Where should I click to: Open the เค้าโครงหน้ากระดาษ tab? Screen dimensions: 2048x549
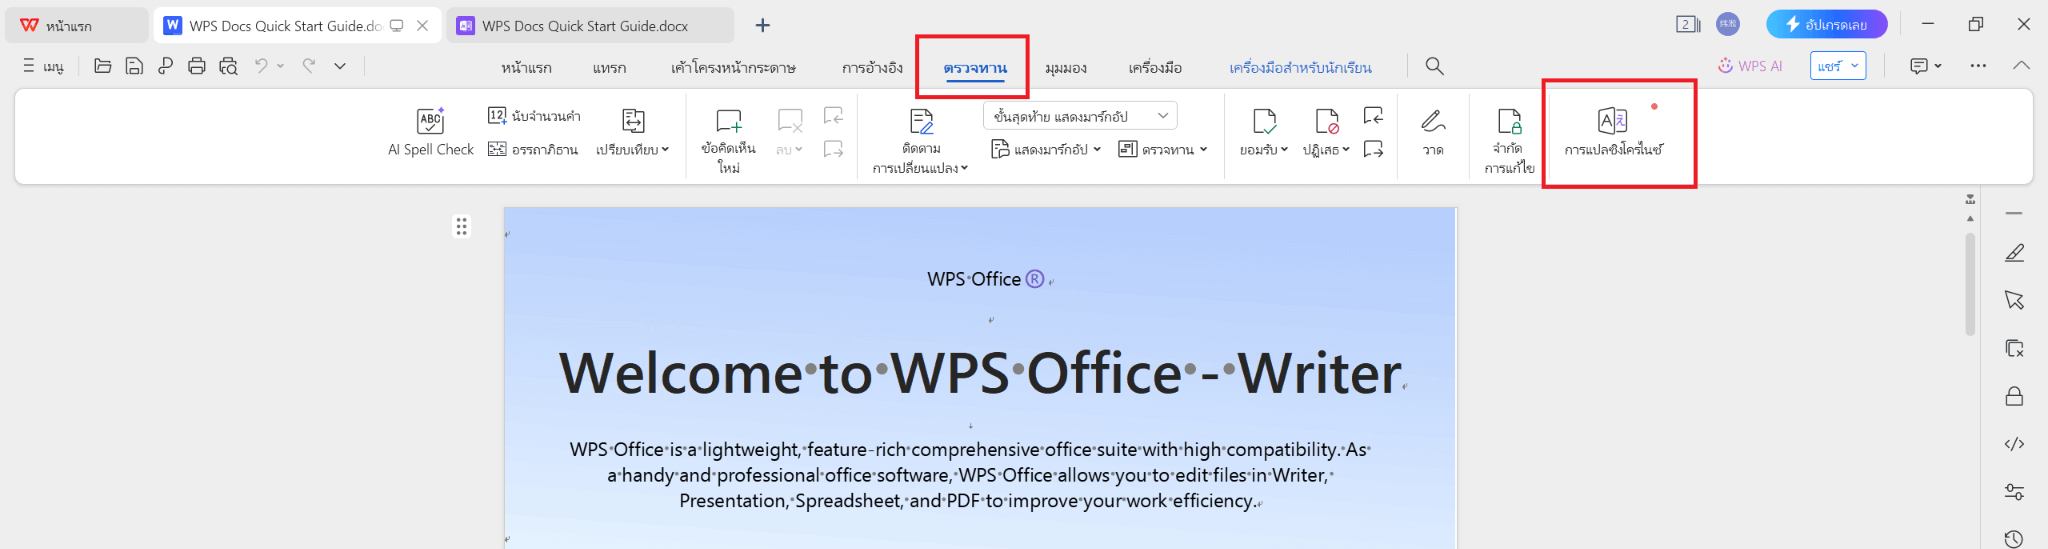click(x=733, y=68)
